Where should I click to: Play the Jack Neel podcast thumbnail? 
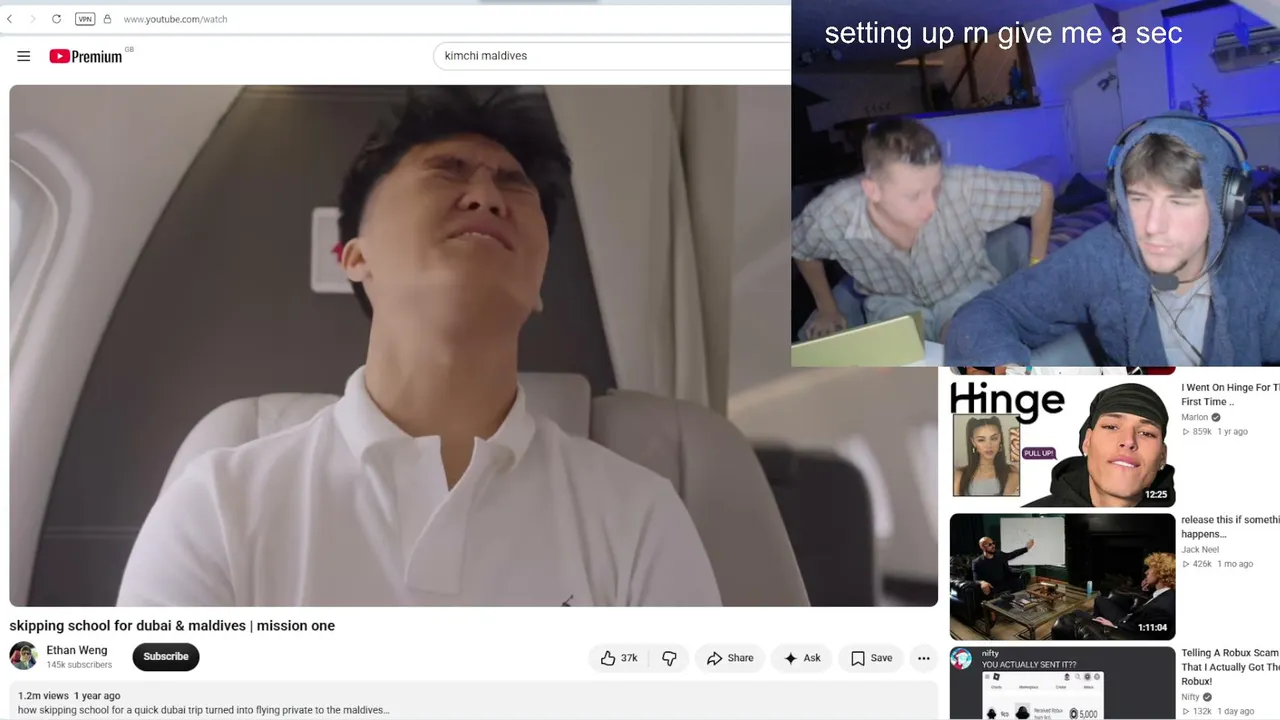1062,577
